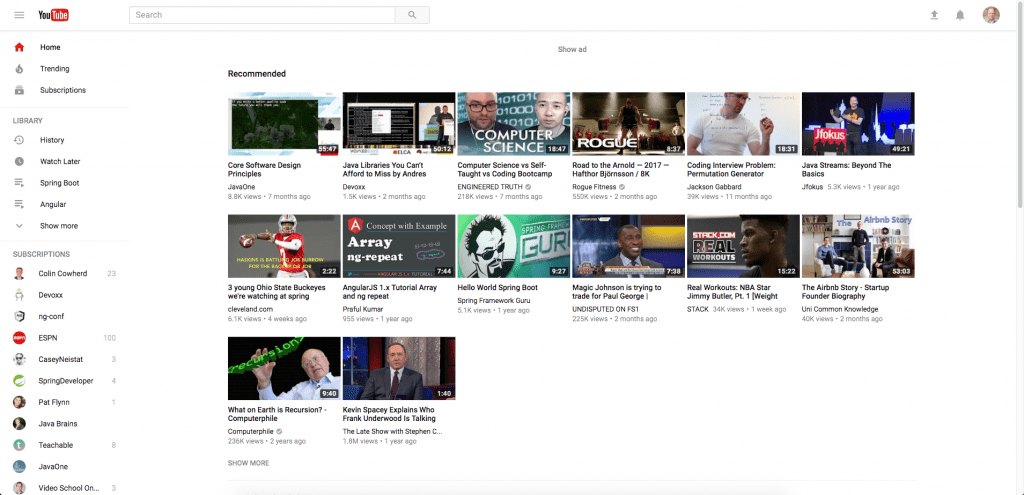Click the upload video icon
The height and width of the screenshot is (495, 1024).
point(935,15)
